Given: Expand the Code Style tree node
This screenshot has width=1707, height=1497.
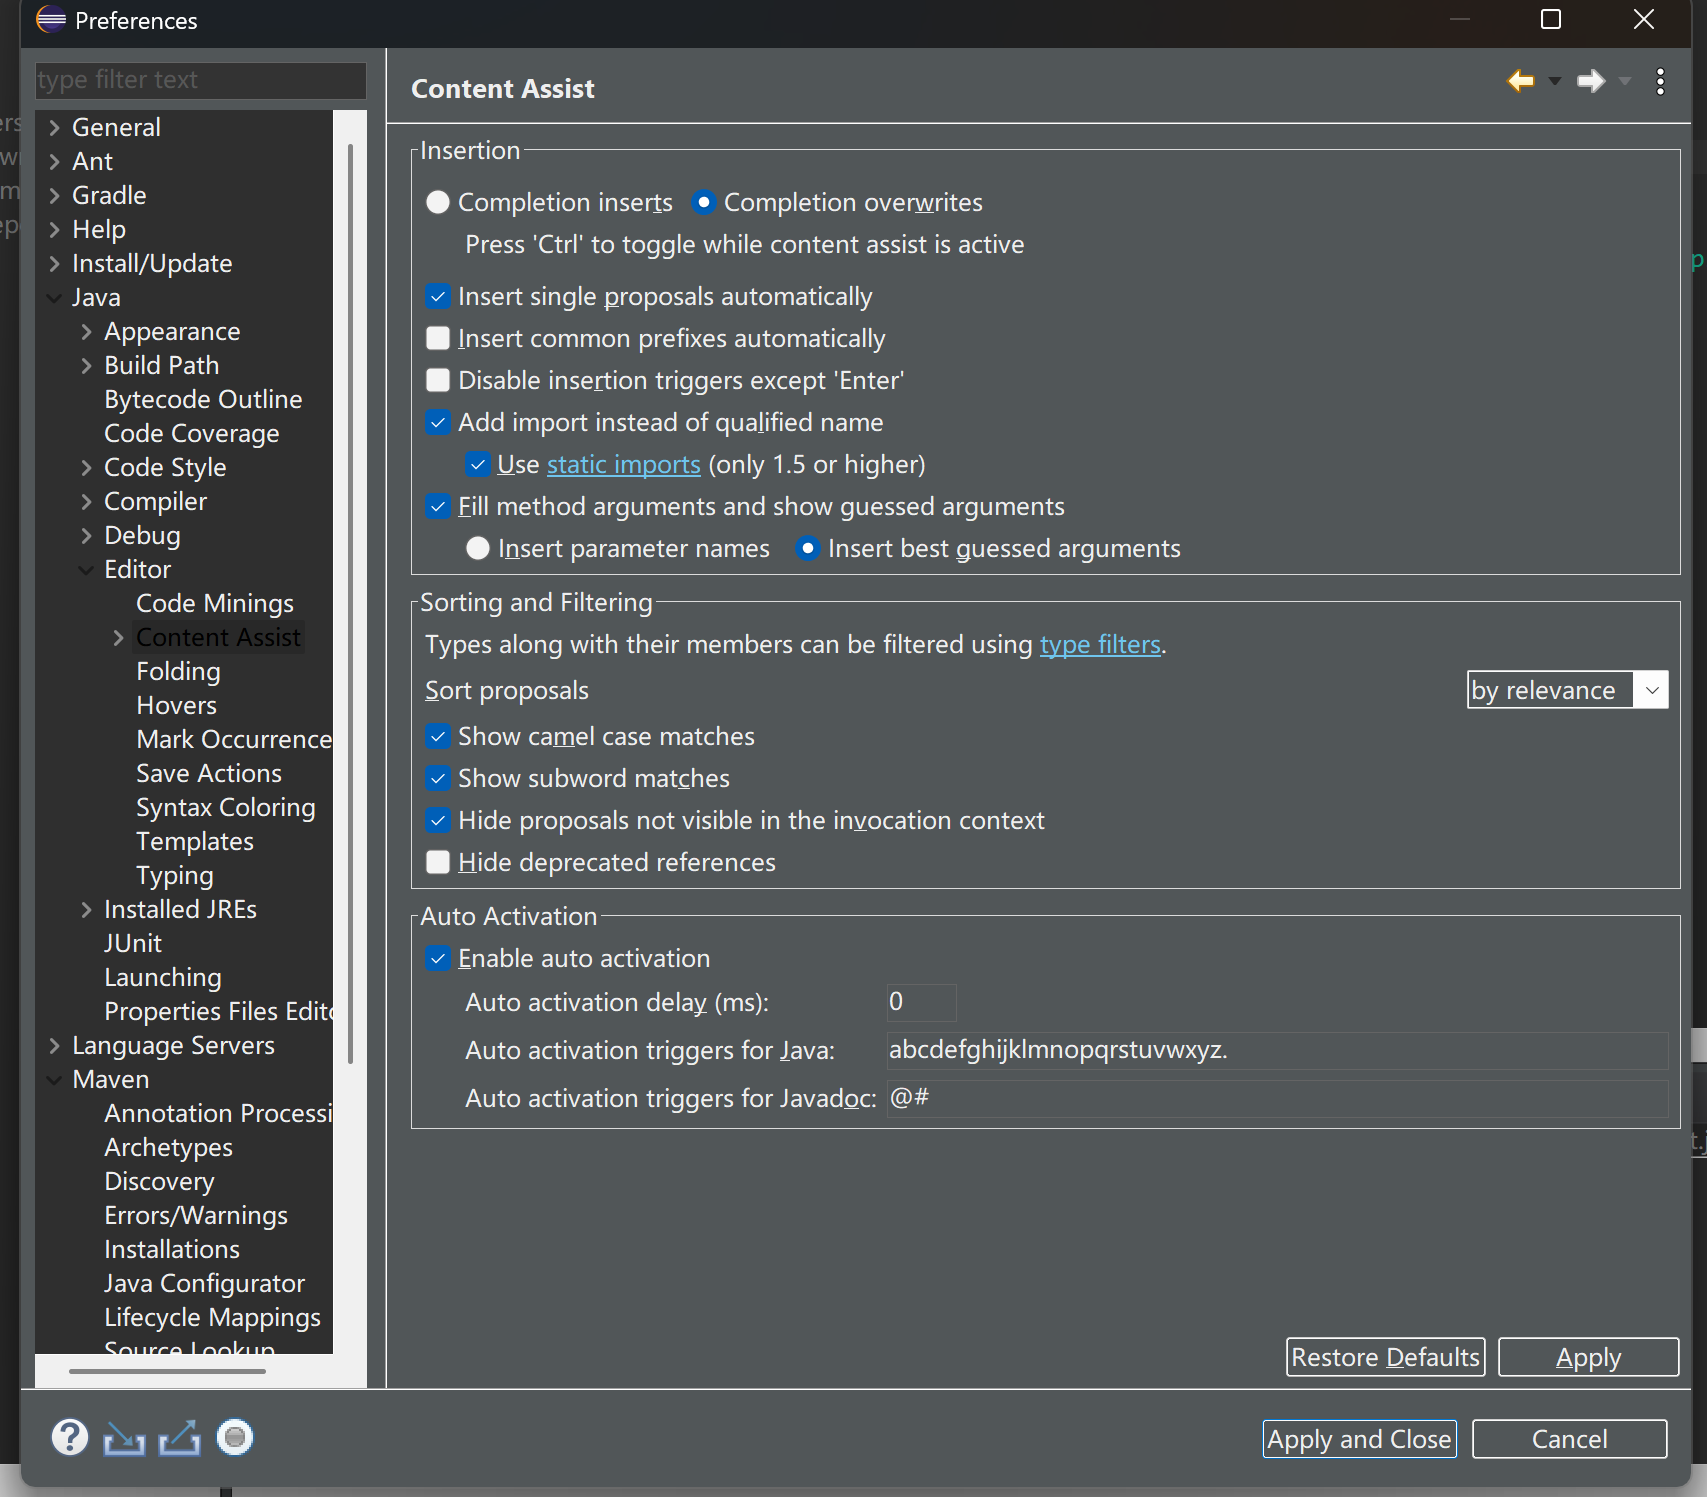Looking at the screenshot, I should 86,468.
